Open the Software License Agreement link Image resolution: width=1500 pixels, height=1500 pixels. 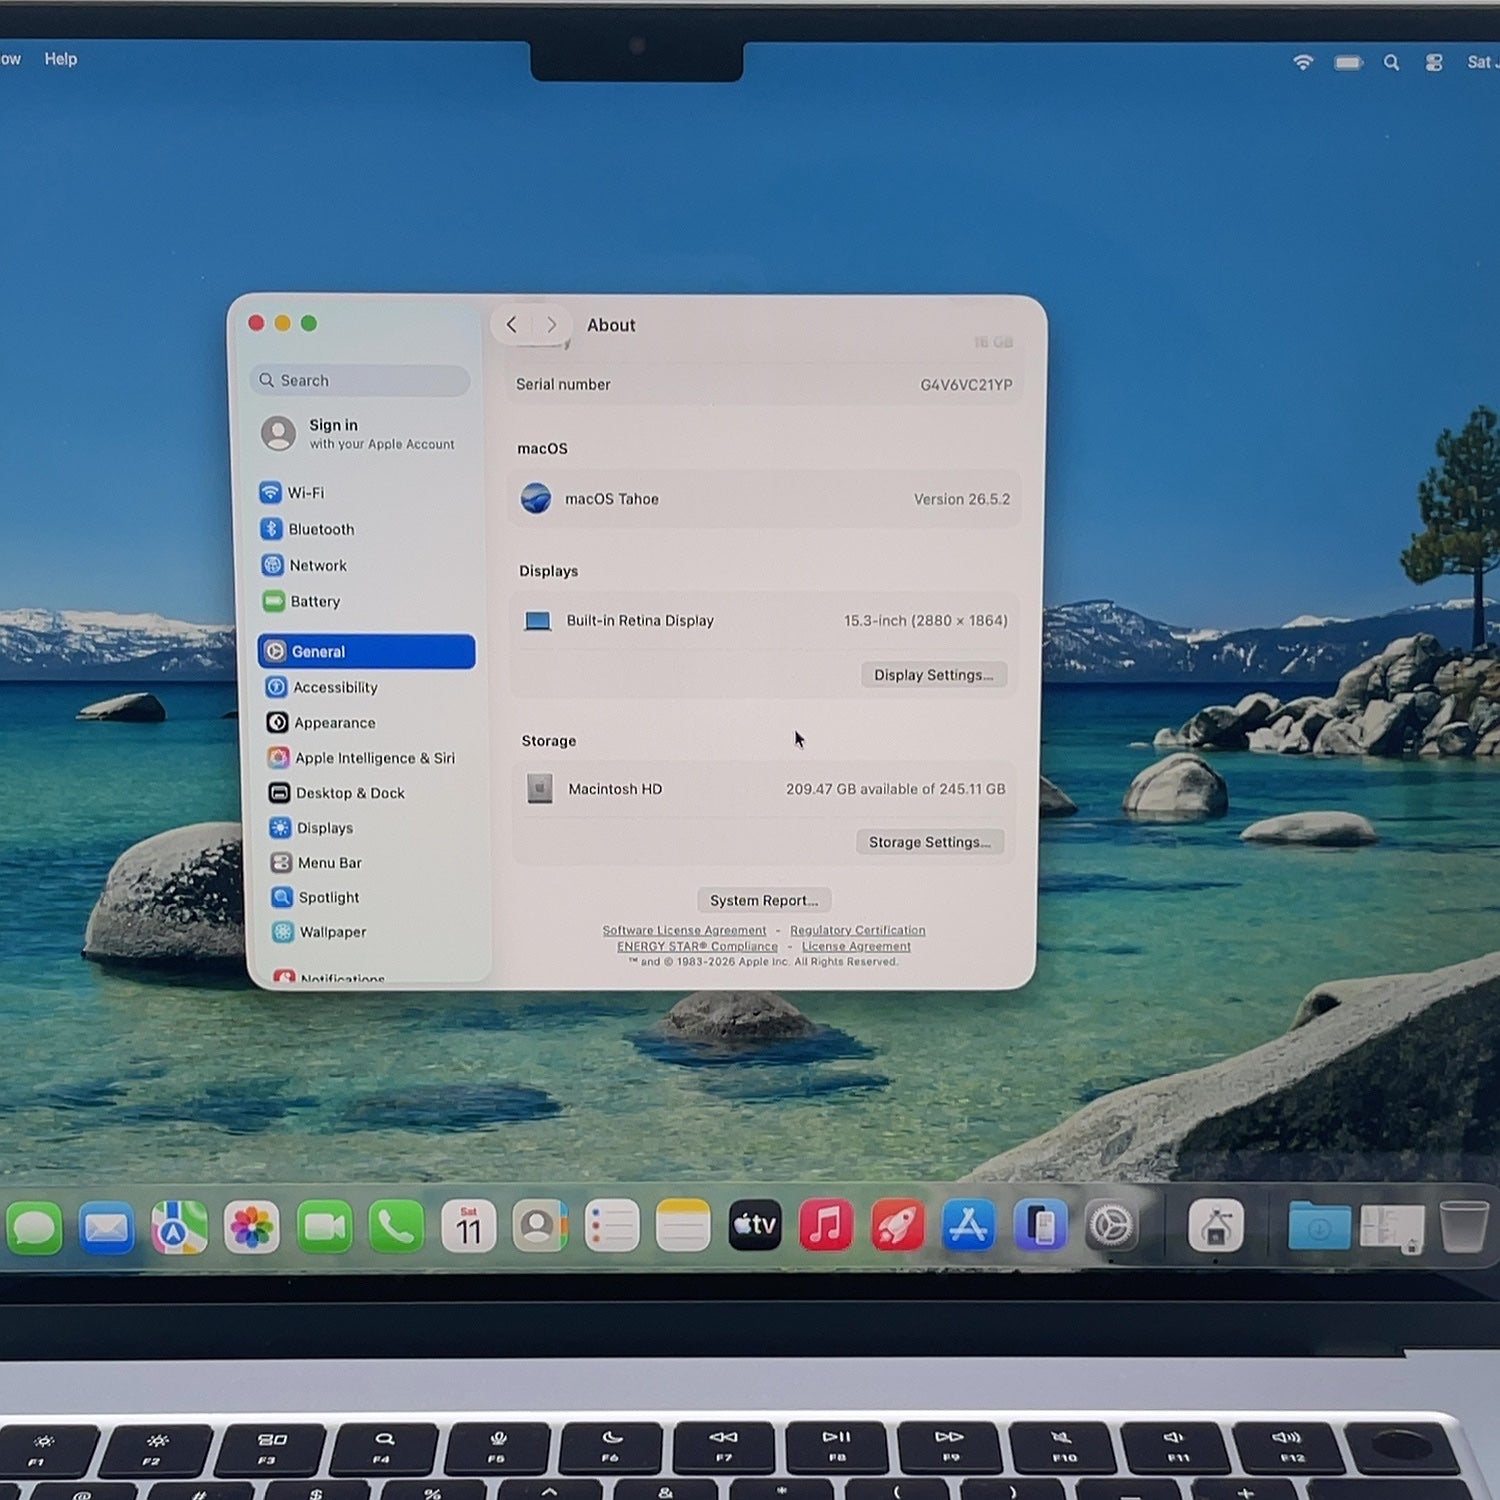point(684,930)
